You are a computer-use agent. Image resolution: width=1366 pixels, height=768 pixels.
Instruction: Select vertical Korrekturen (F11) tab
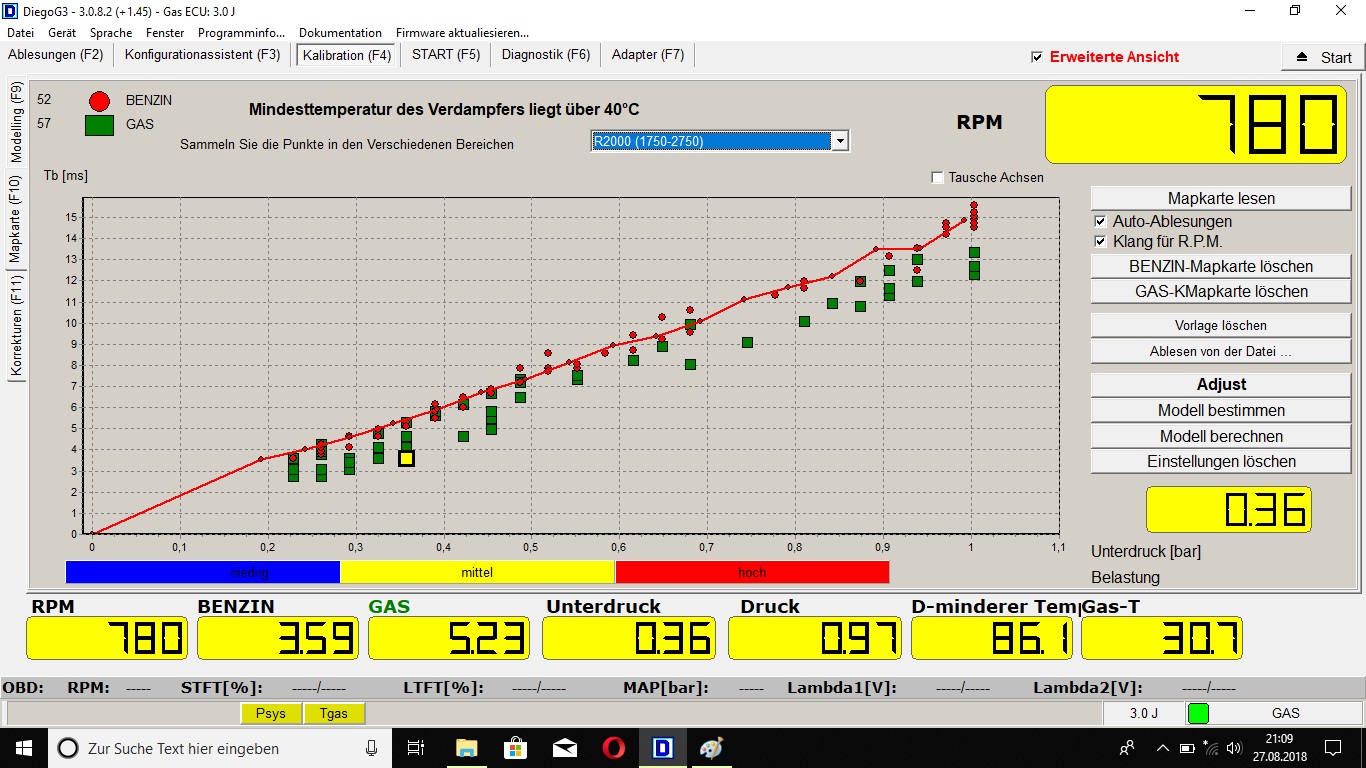click(x=16, y=327)
